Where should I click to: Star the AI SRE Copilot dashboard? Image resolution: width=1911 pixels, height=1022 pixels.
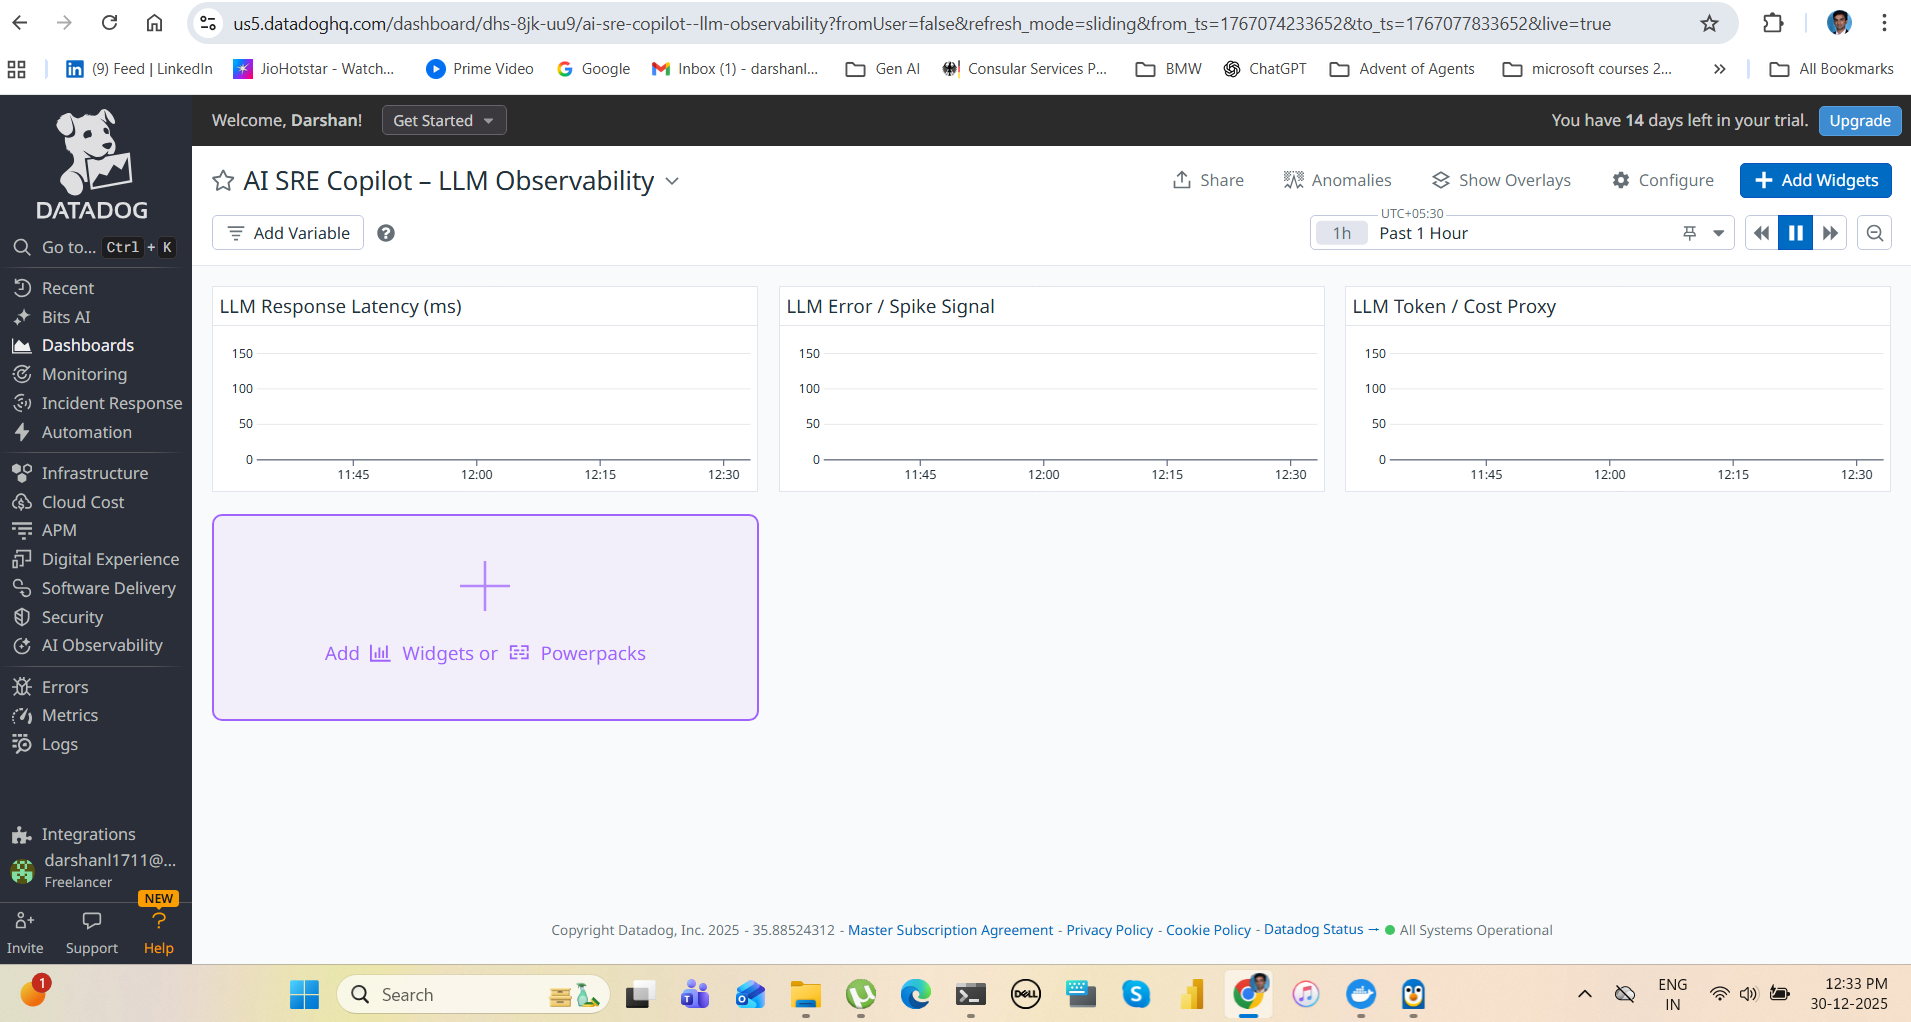223,181
